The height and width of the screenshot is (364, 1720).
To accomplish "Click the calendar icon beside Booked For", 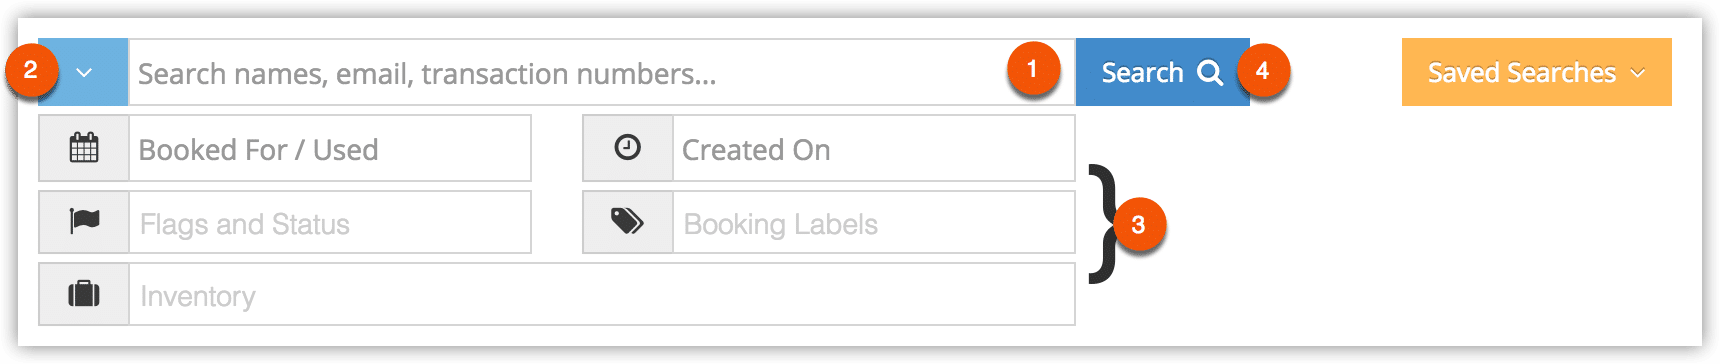I will coord(84,148).
